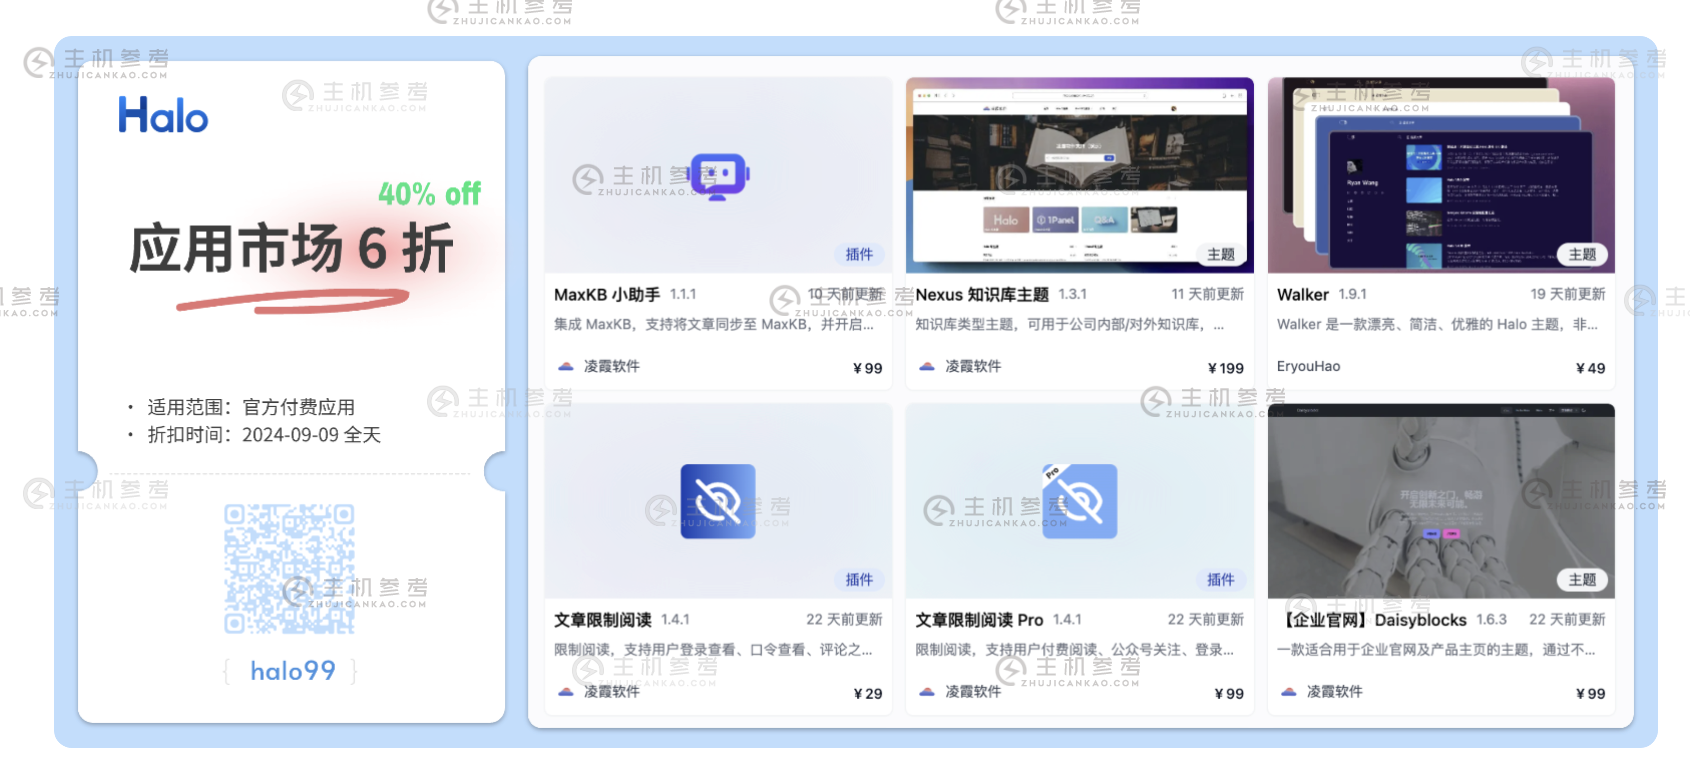Click the Daisyblocks 一款适合用于企业官网 description

click(x=1436, y=649)
